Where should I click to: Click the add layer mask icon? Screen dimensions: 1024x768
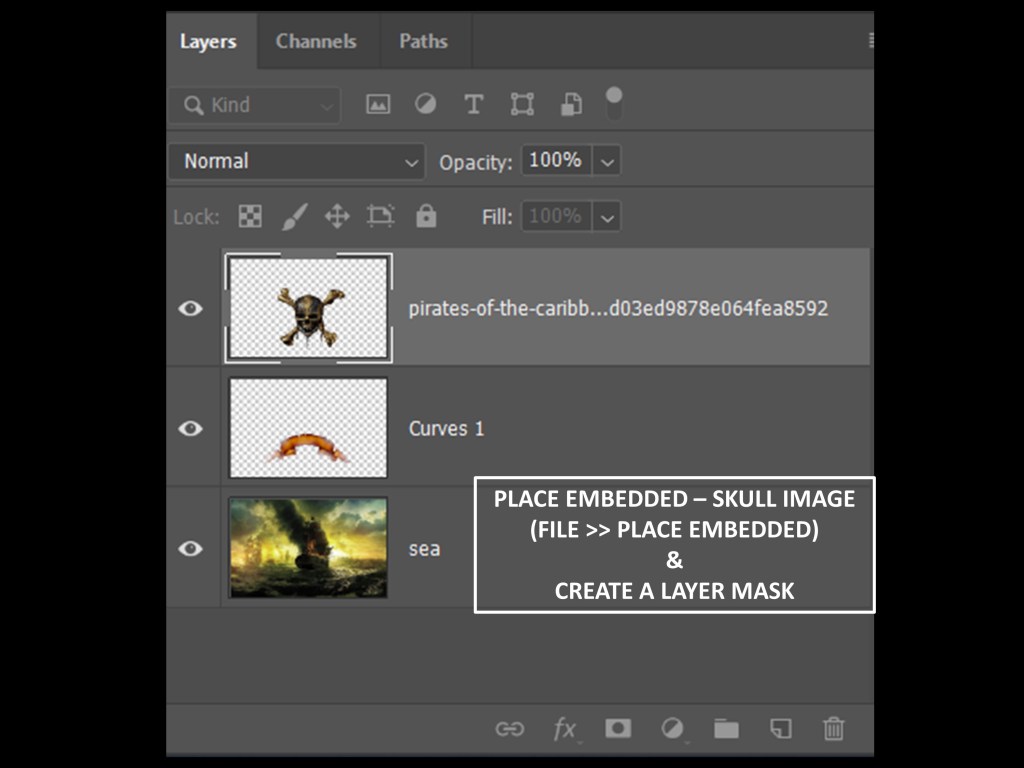pyautogui.click(x=618, y=729)
